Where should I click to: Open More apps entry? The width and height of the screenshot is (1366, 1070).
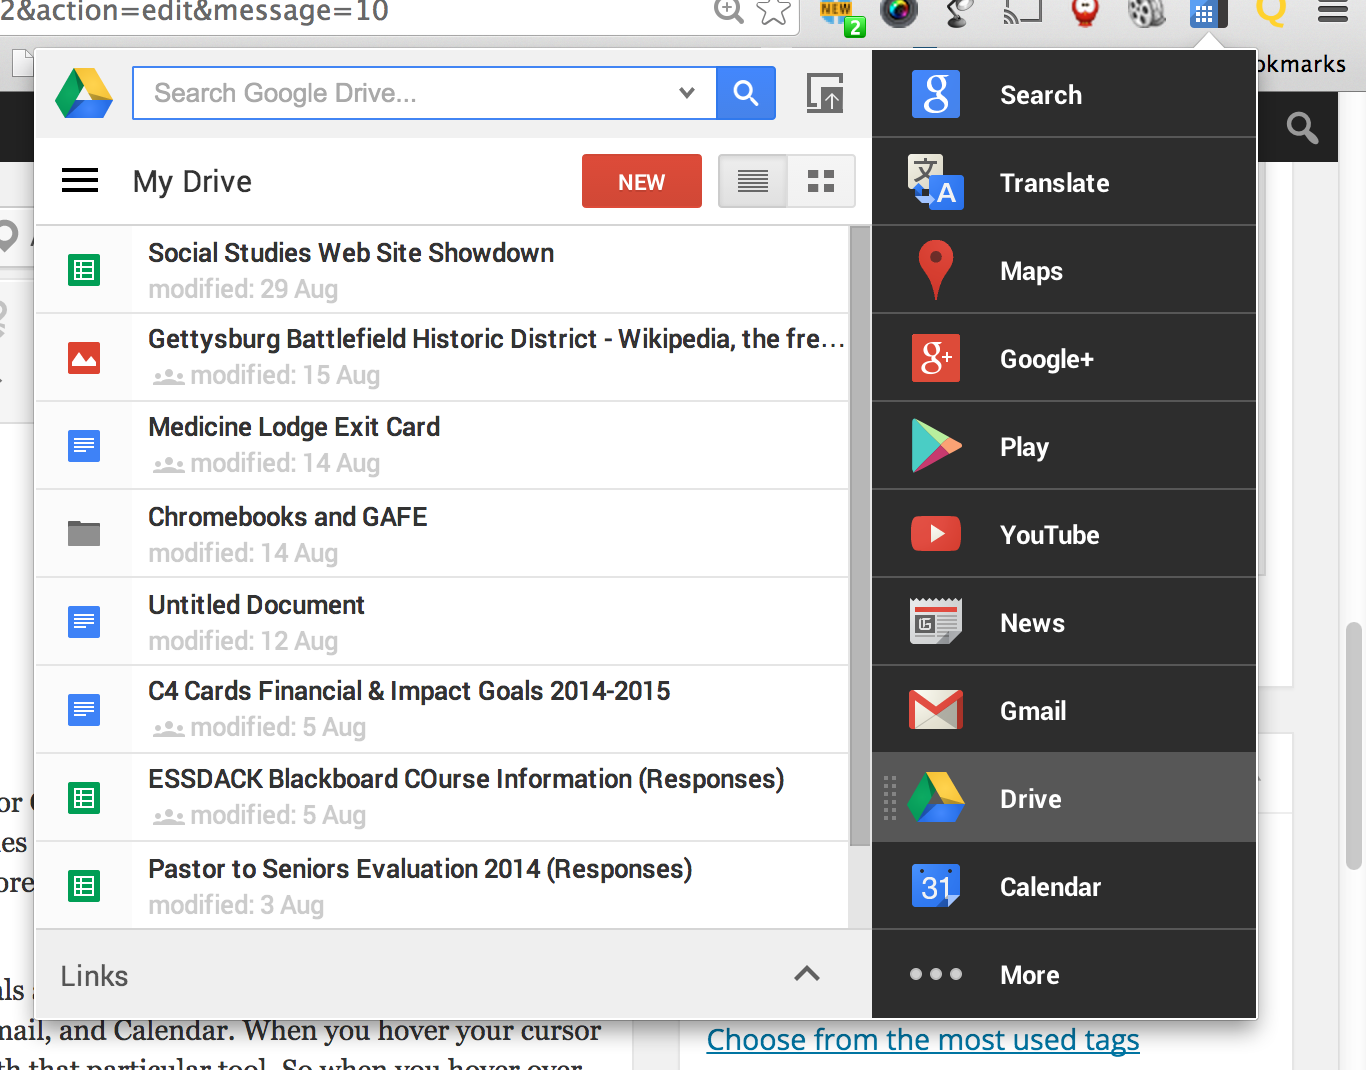pos(1064,974)
